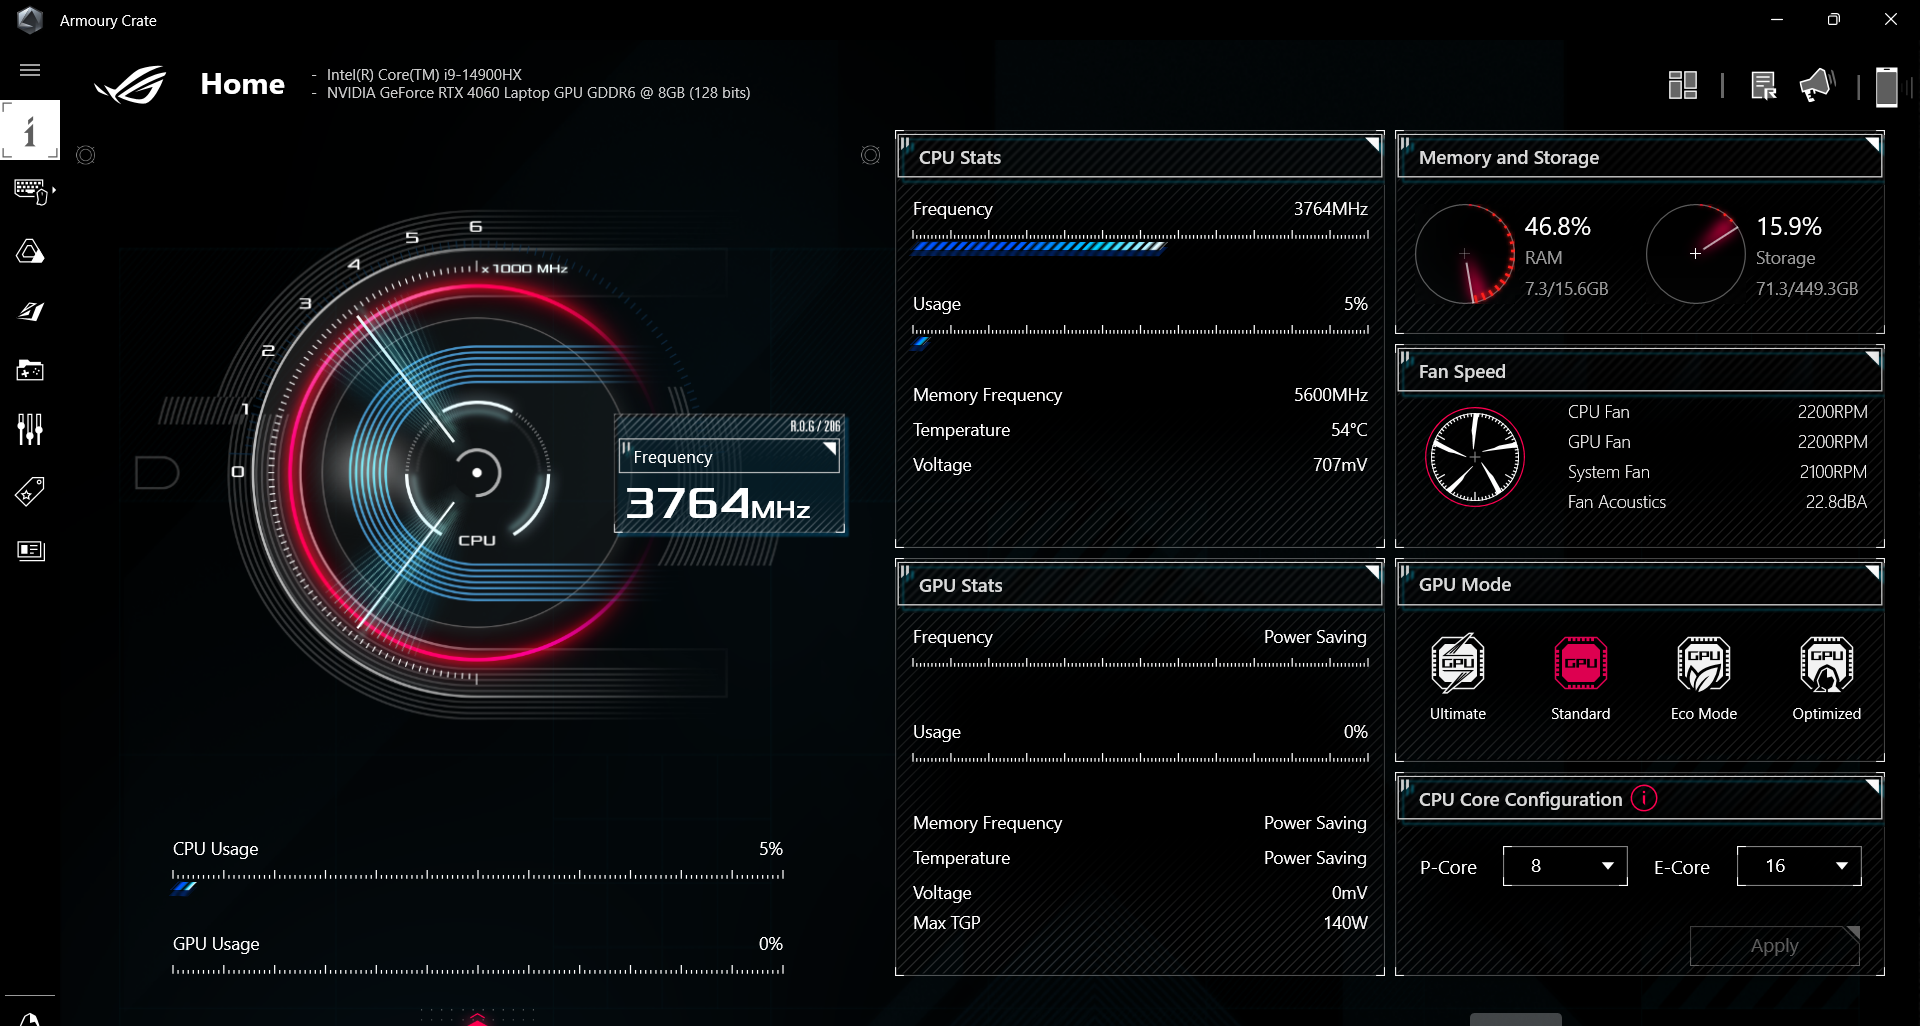This screenshot has height=1026, width=1920.
Task: Open the mobile app connection icon
Action: tap(1887, 87)
